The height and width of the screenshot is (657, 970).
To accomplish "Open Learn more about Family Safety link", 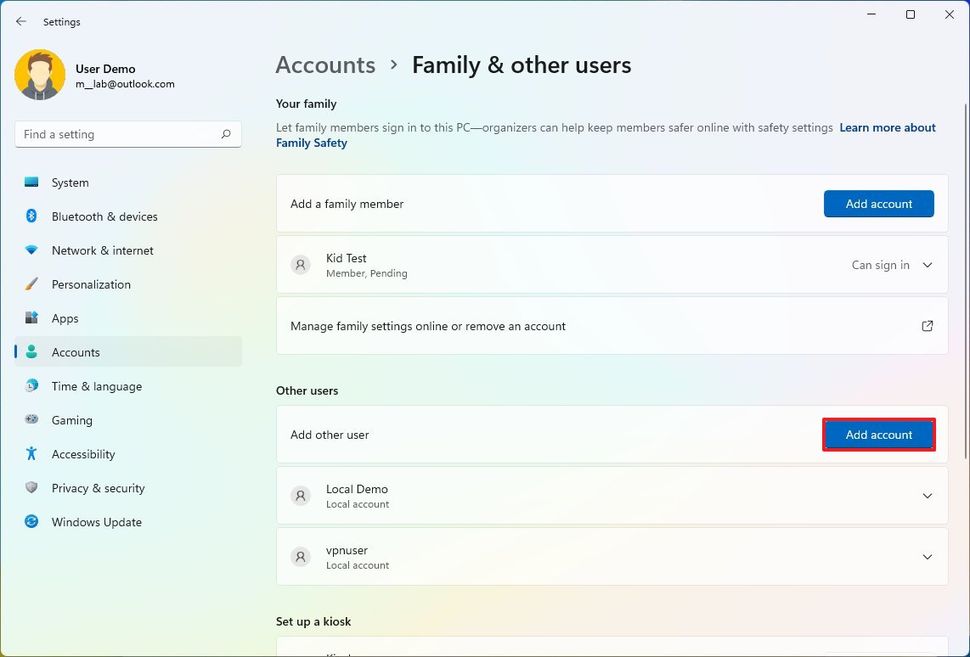I will pyautogui.click(x=887, y=128).
